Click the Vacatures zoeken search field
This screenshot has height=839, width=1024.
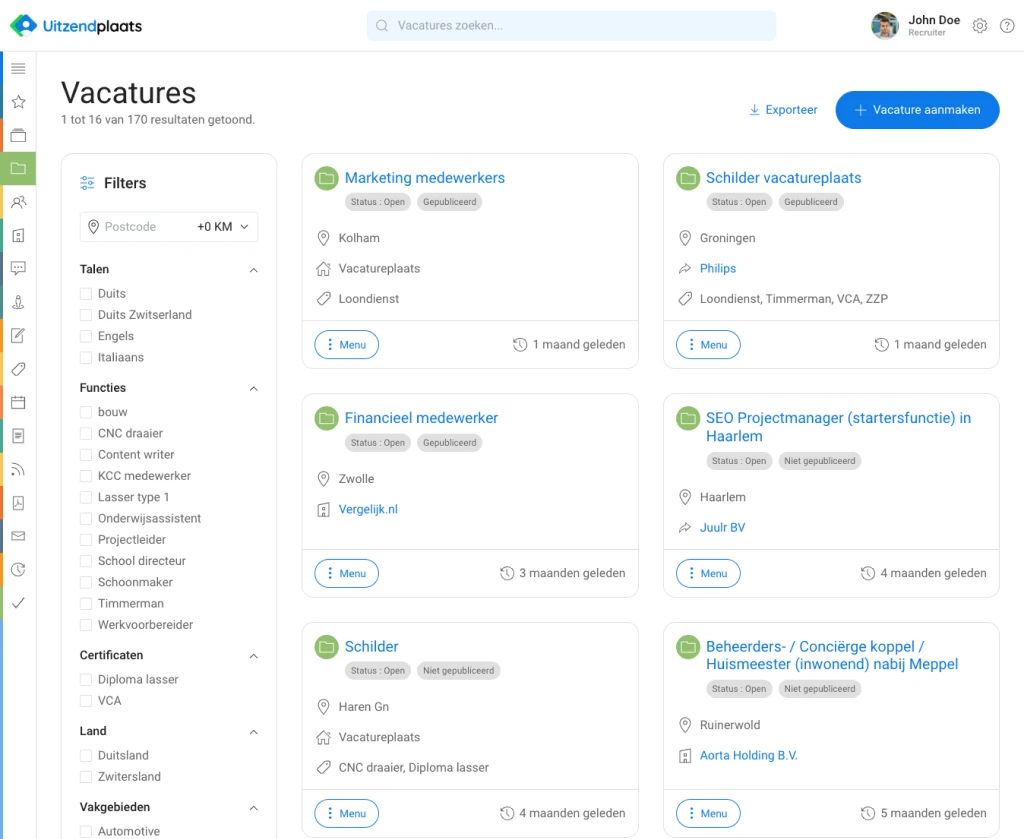(571, 26)
